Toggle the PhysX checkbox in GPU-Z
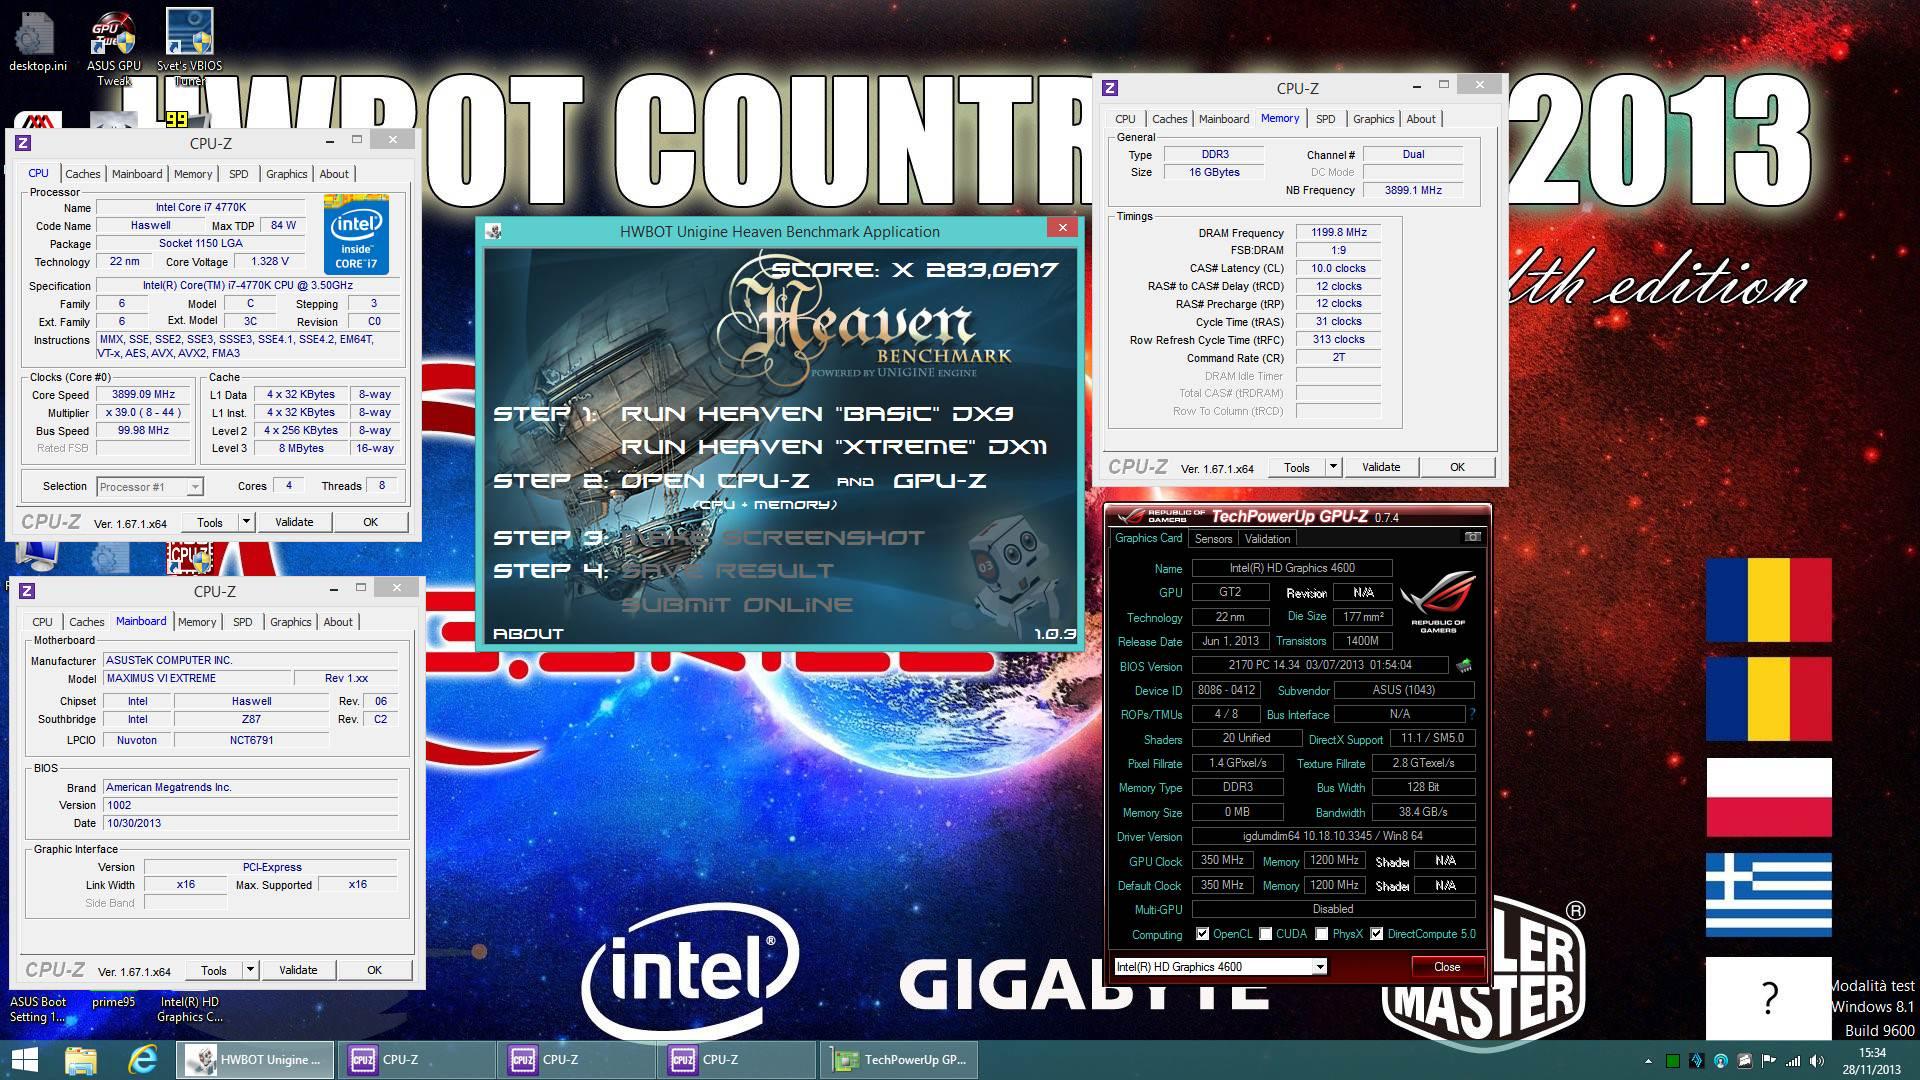Viewport: 1920px width, 1080px height. (1322, 934)
